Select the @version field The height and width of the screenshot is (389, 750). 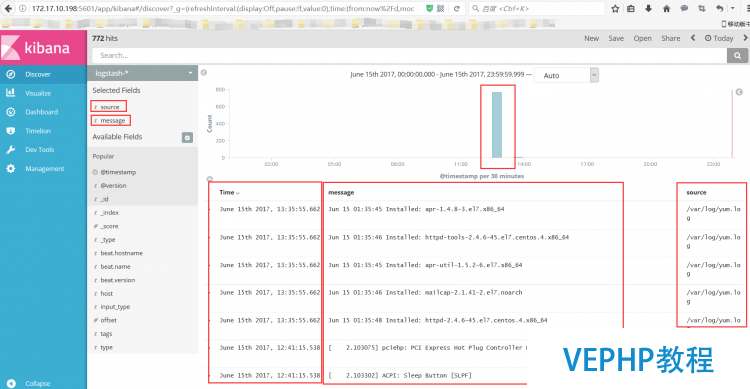pos(113,186)
